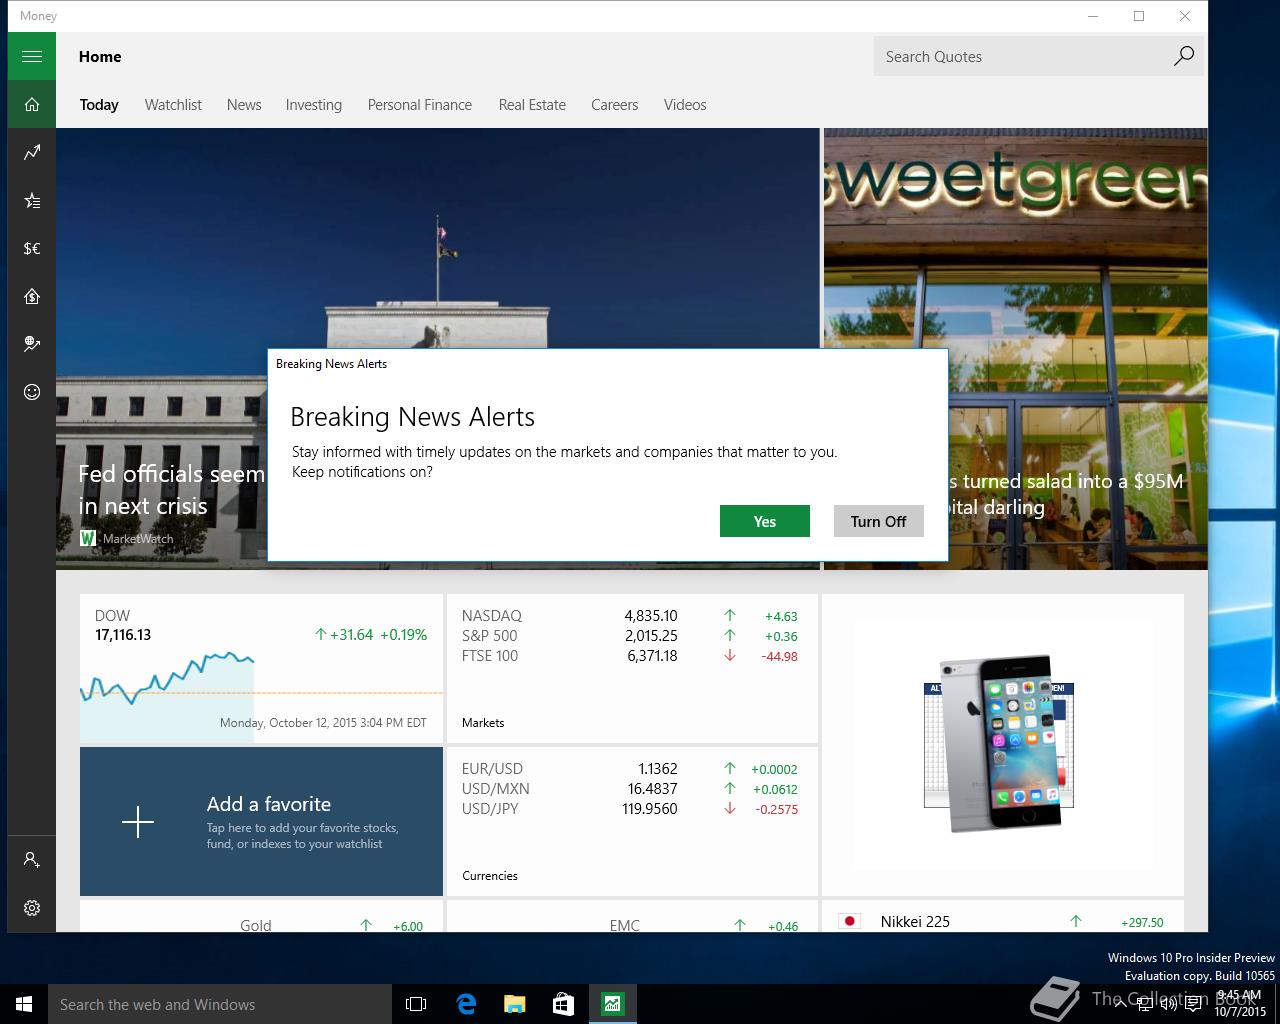Open the Settings gear in sidebar
This screenshot has height=1024, width=1280.
click(x=32, y=908)
